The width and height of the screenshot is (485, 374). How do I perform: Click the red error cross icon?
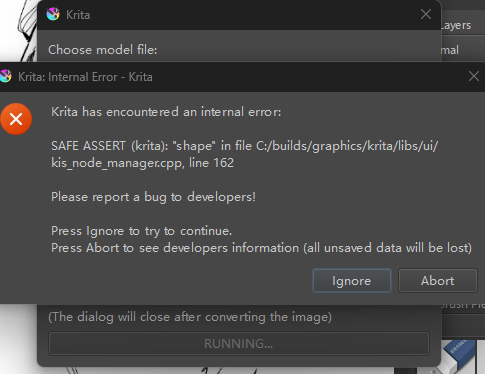16,119
